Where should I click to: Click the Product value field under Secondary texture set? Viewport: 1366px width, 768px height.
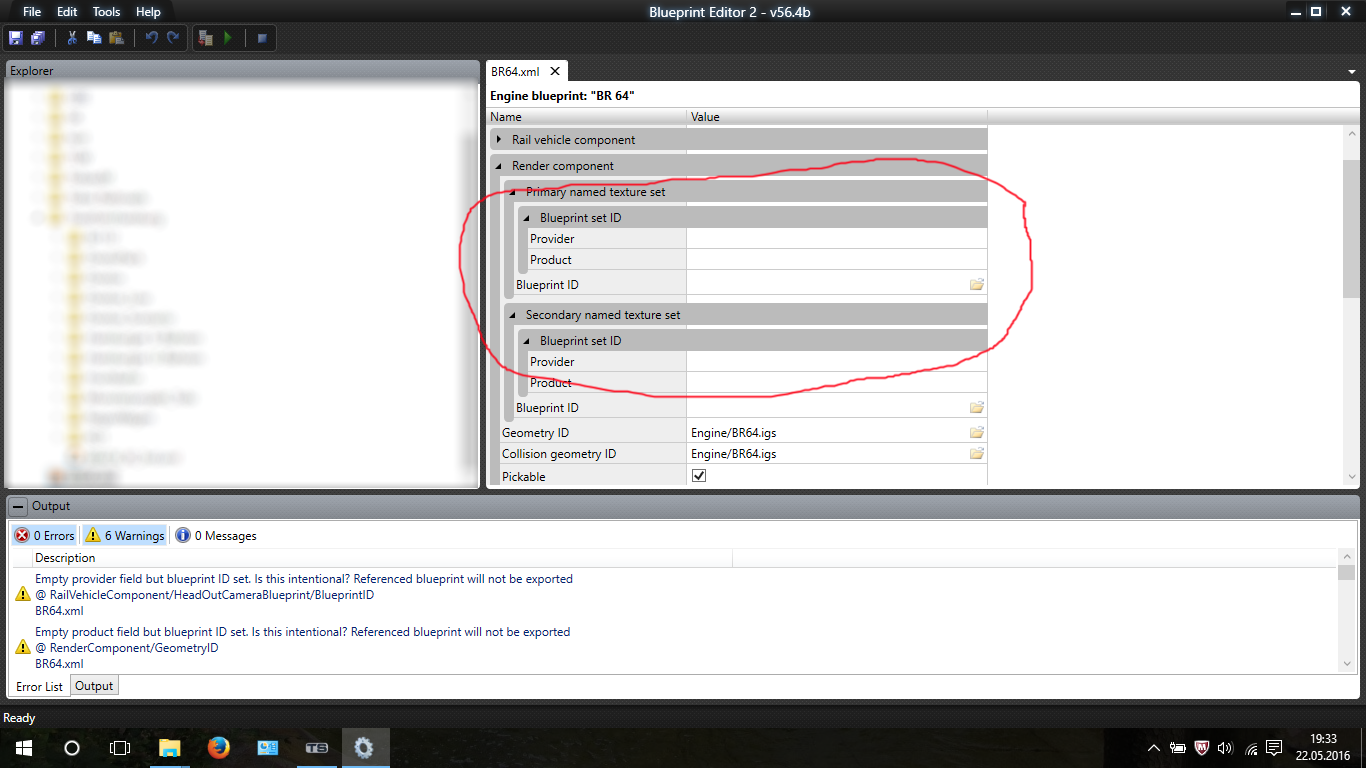[836, 383]
